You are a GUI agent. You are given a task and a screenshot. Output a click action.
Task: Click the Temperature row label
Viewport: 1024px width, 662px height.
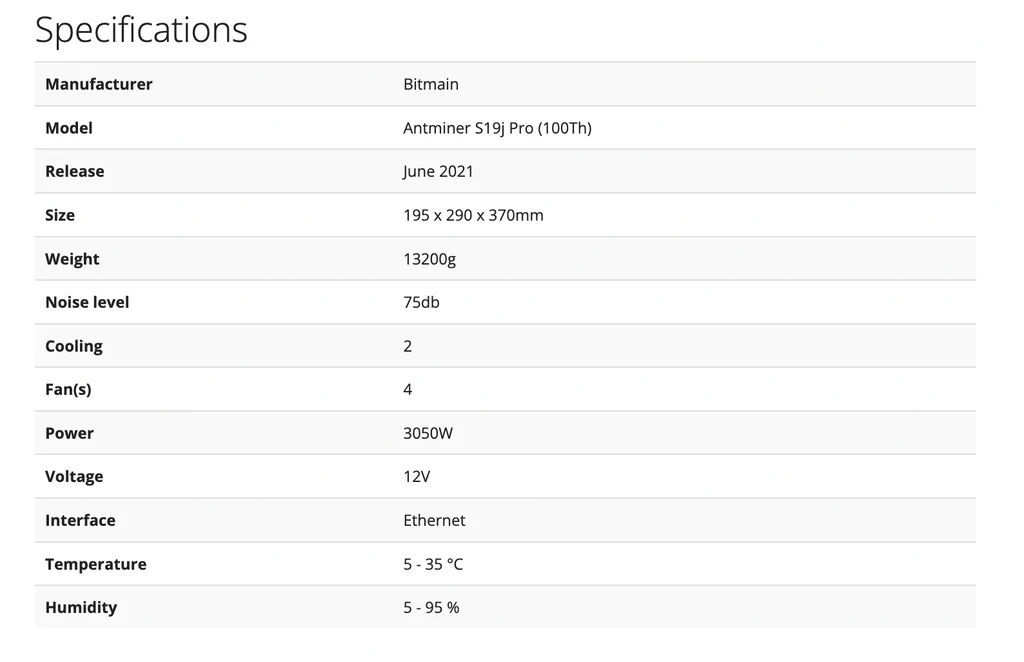click(96, 564)
